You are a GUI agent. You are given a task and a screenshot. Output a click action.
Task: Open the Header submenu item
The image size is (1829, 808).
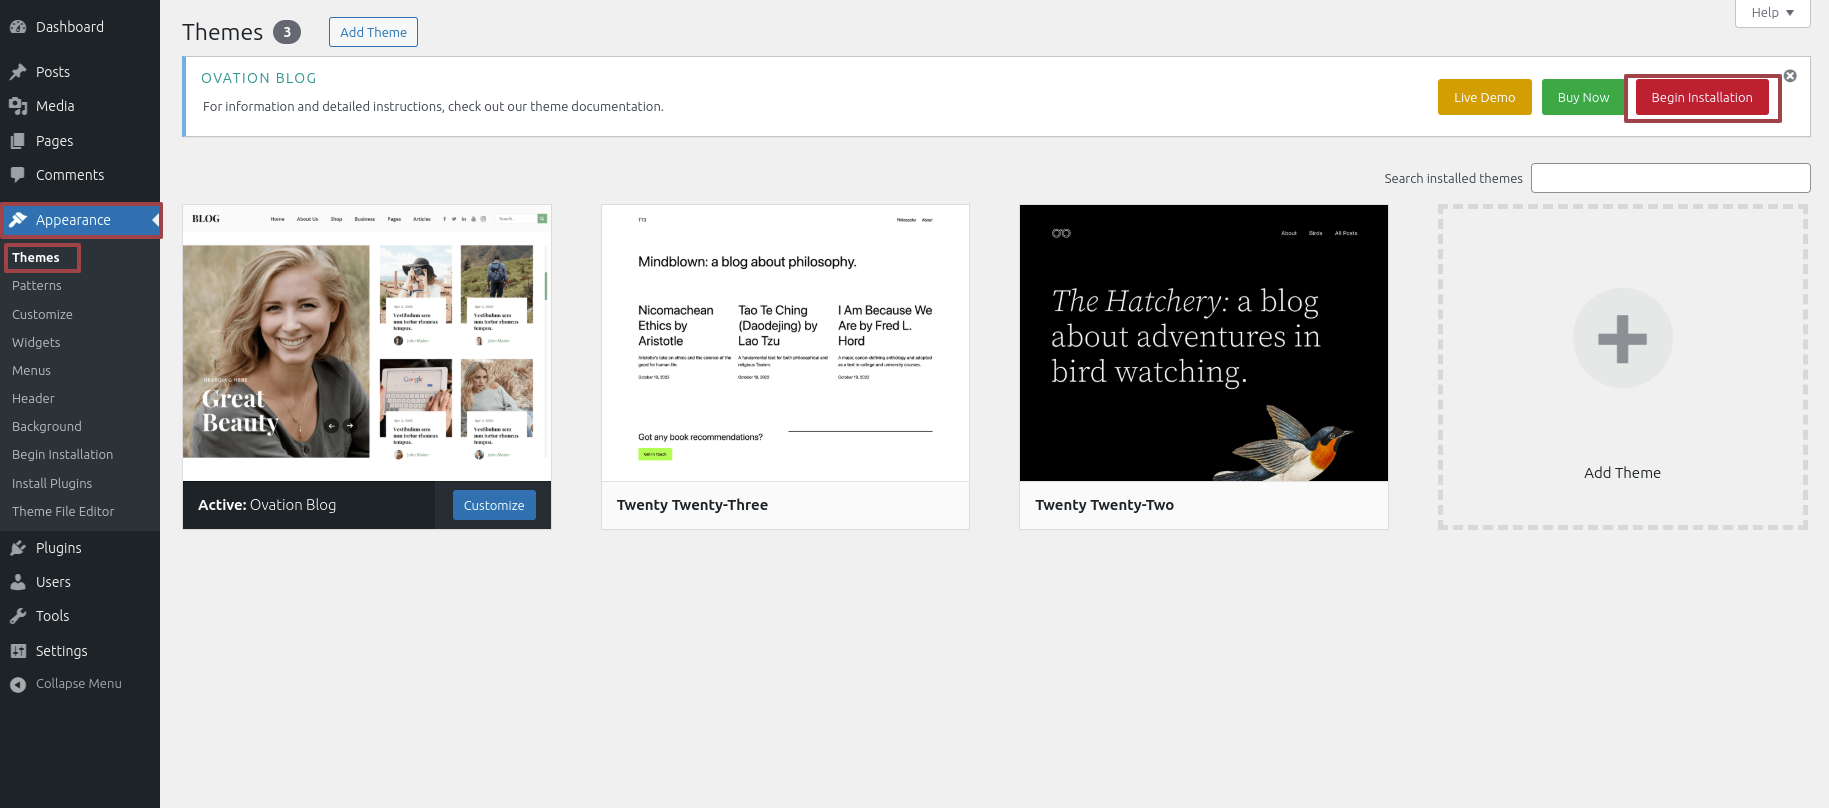click(33, 398)
